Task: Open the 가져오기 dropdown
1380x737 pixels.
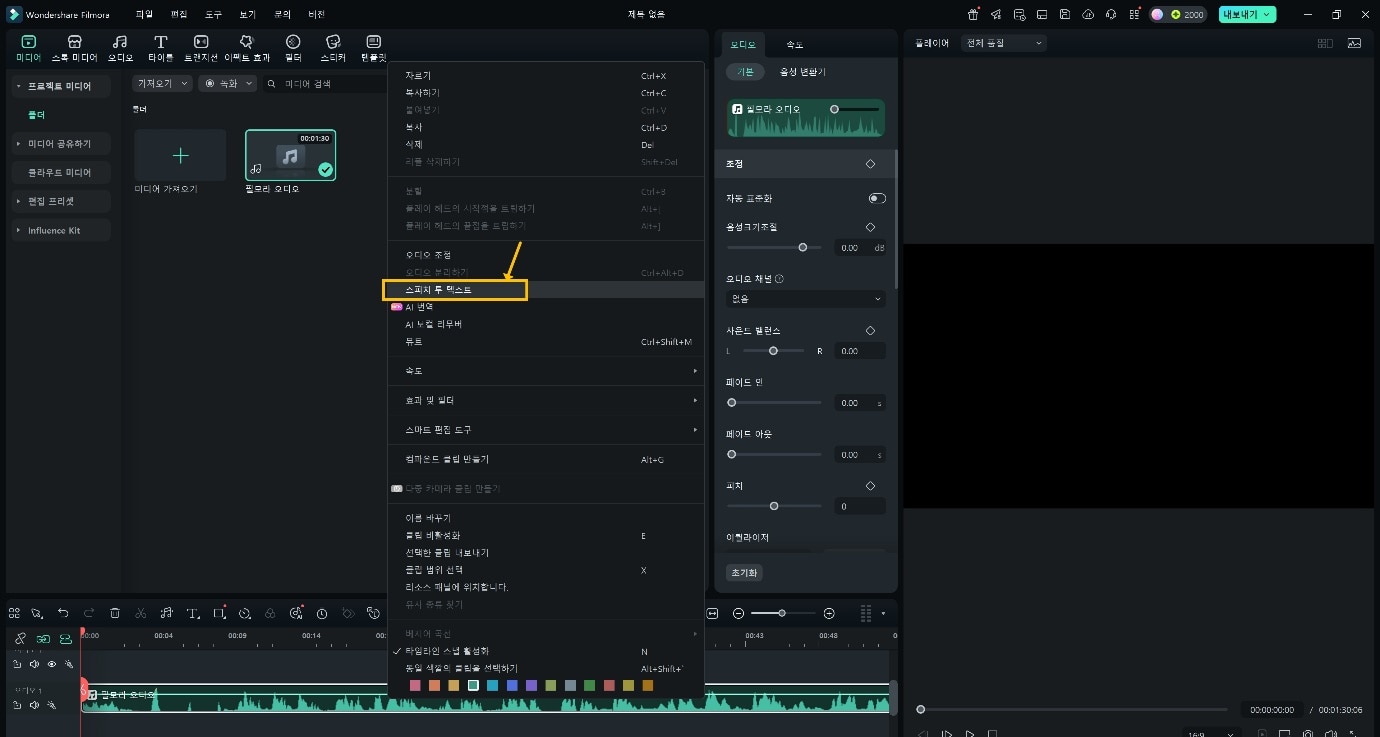Action: 162,84
